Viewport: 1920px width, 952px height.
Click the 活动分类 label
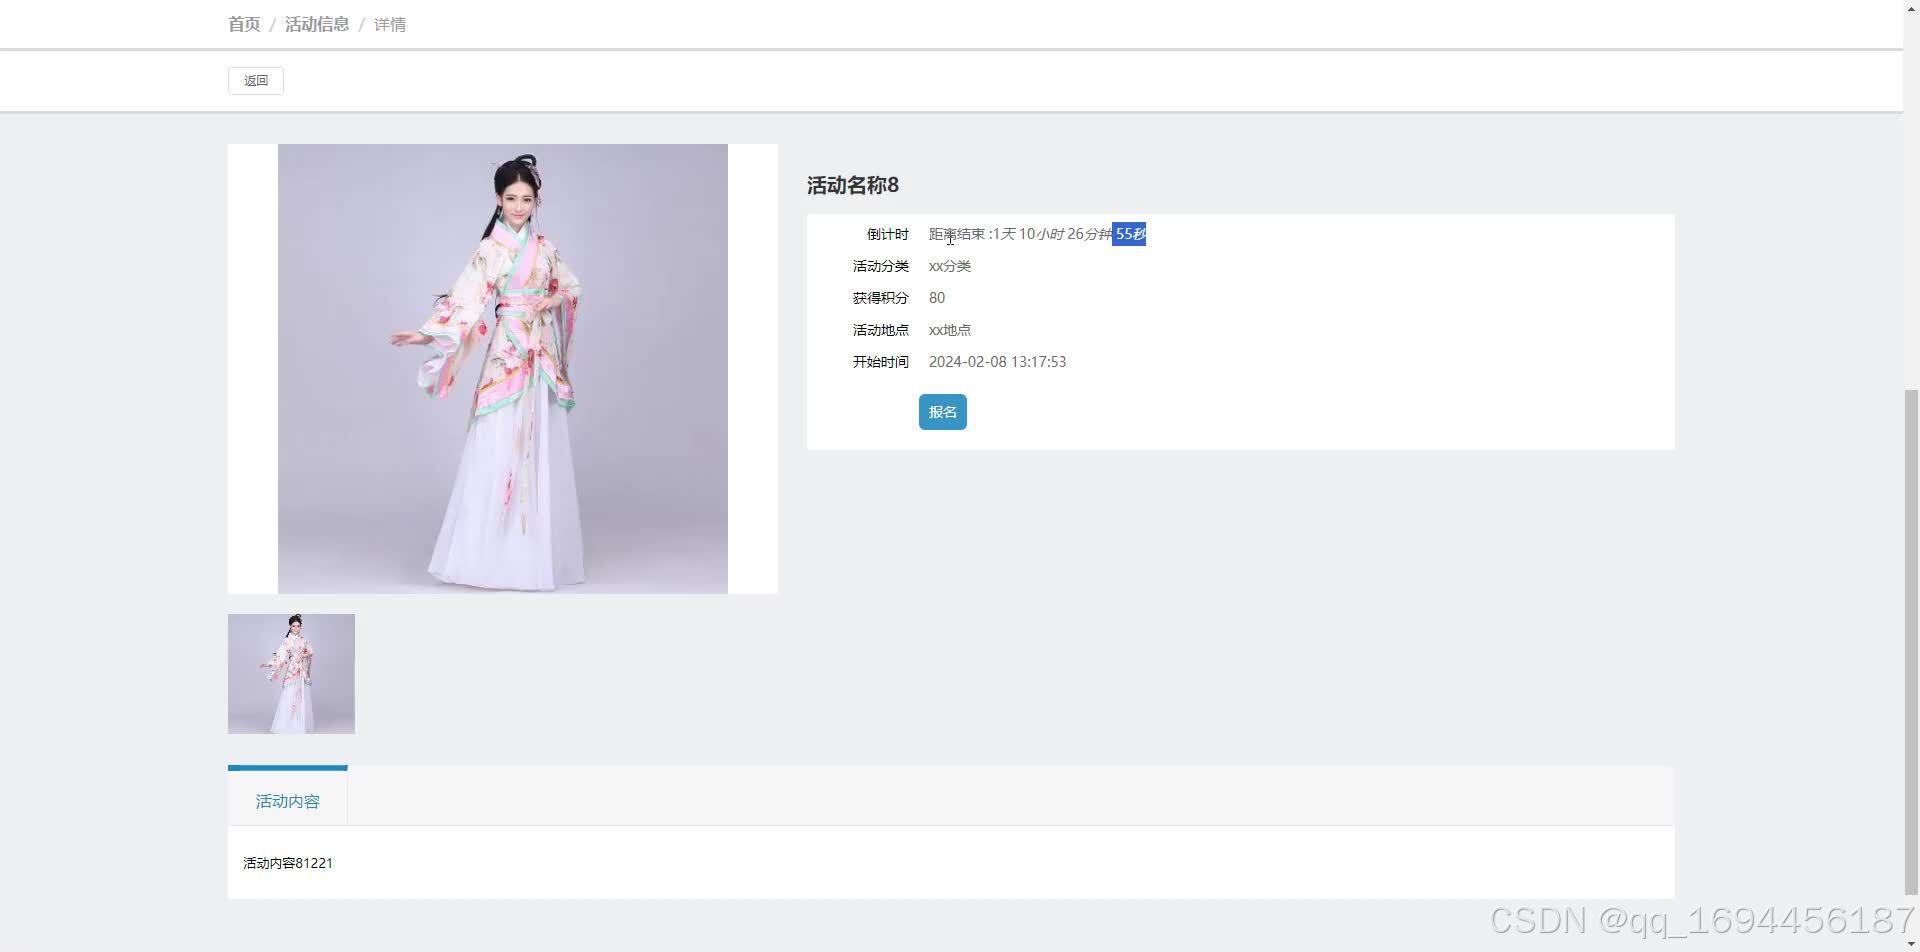tap(881, 266)
